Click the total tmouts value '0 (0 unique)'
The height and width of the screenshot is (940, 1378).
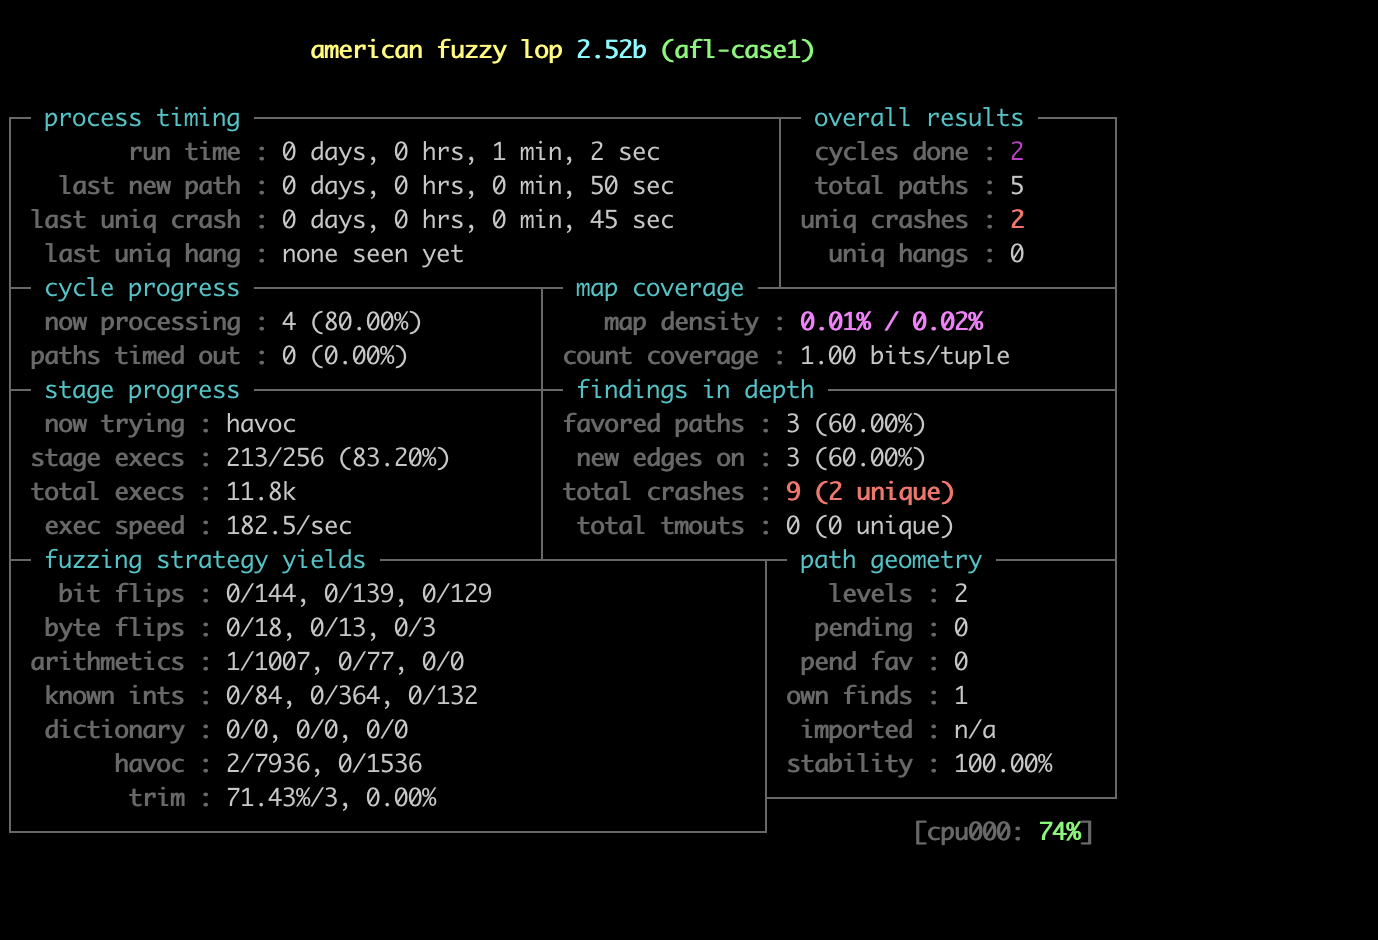pos(870,526)
